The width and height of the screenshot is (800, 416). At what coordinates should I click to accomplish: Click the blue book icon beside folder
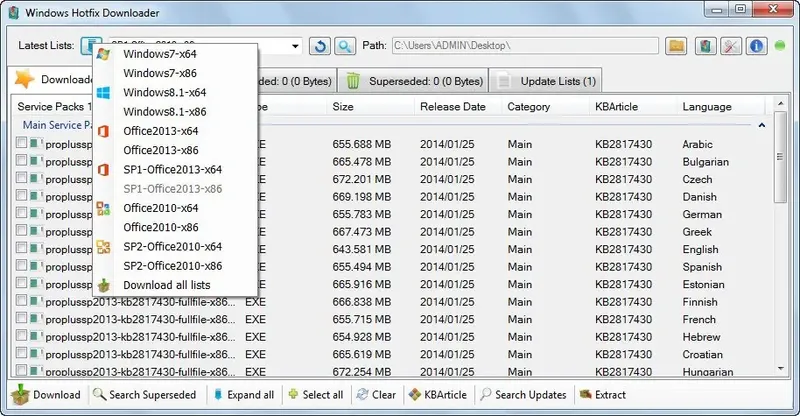706,46
